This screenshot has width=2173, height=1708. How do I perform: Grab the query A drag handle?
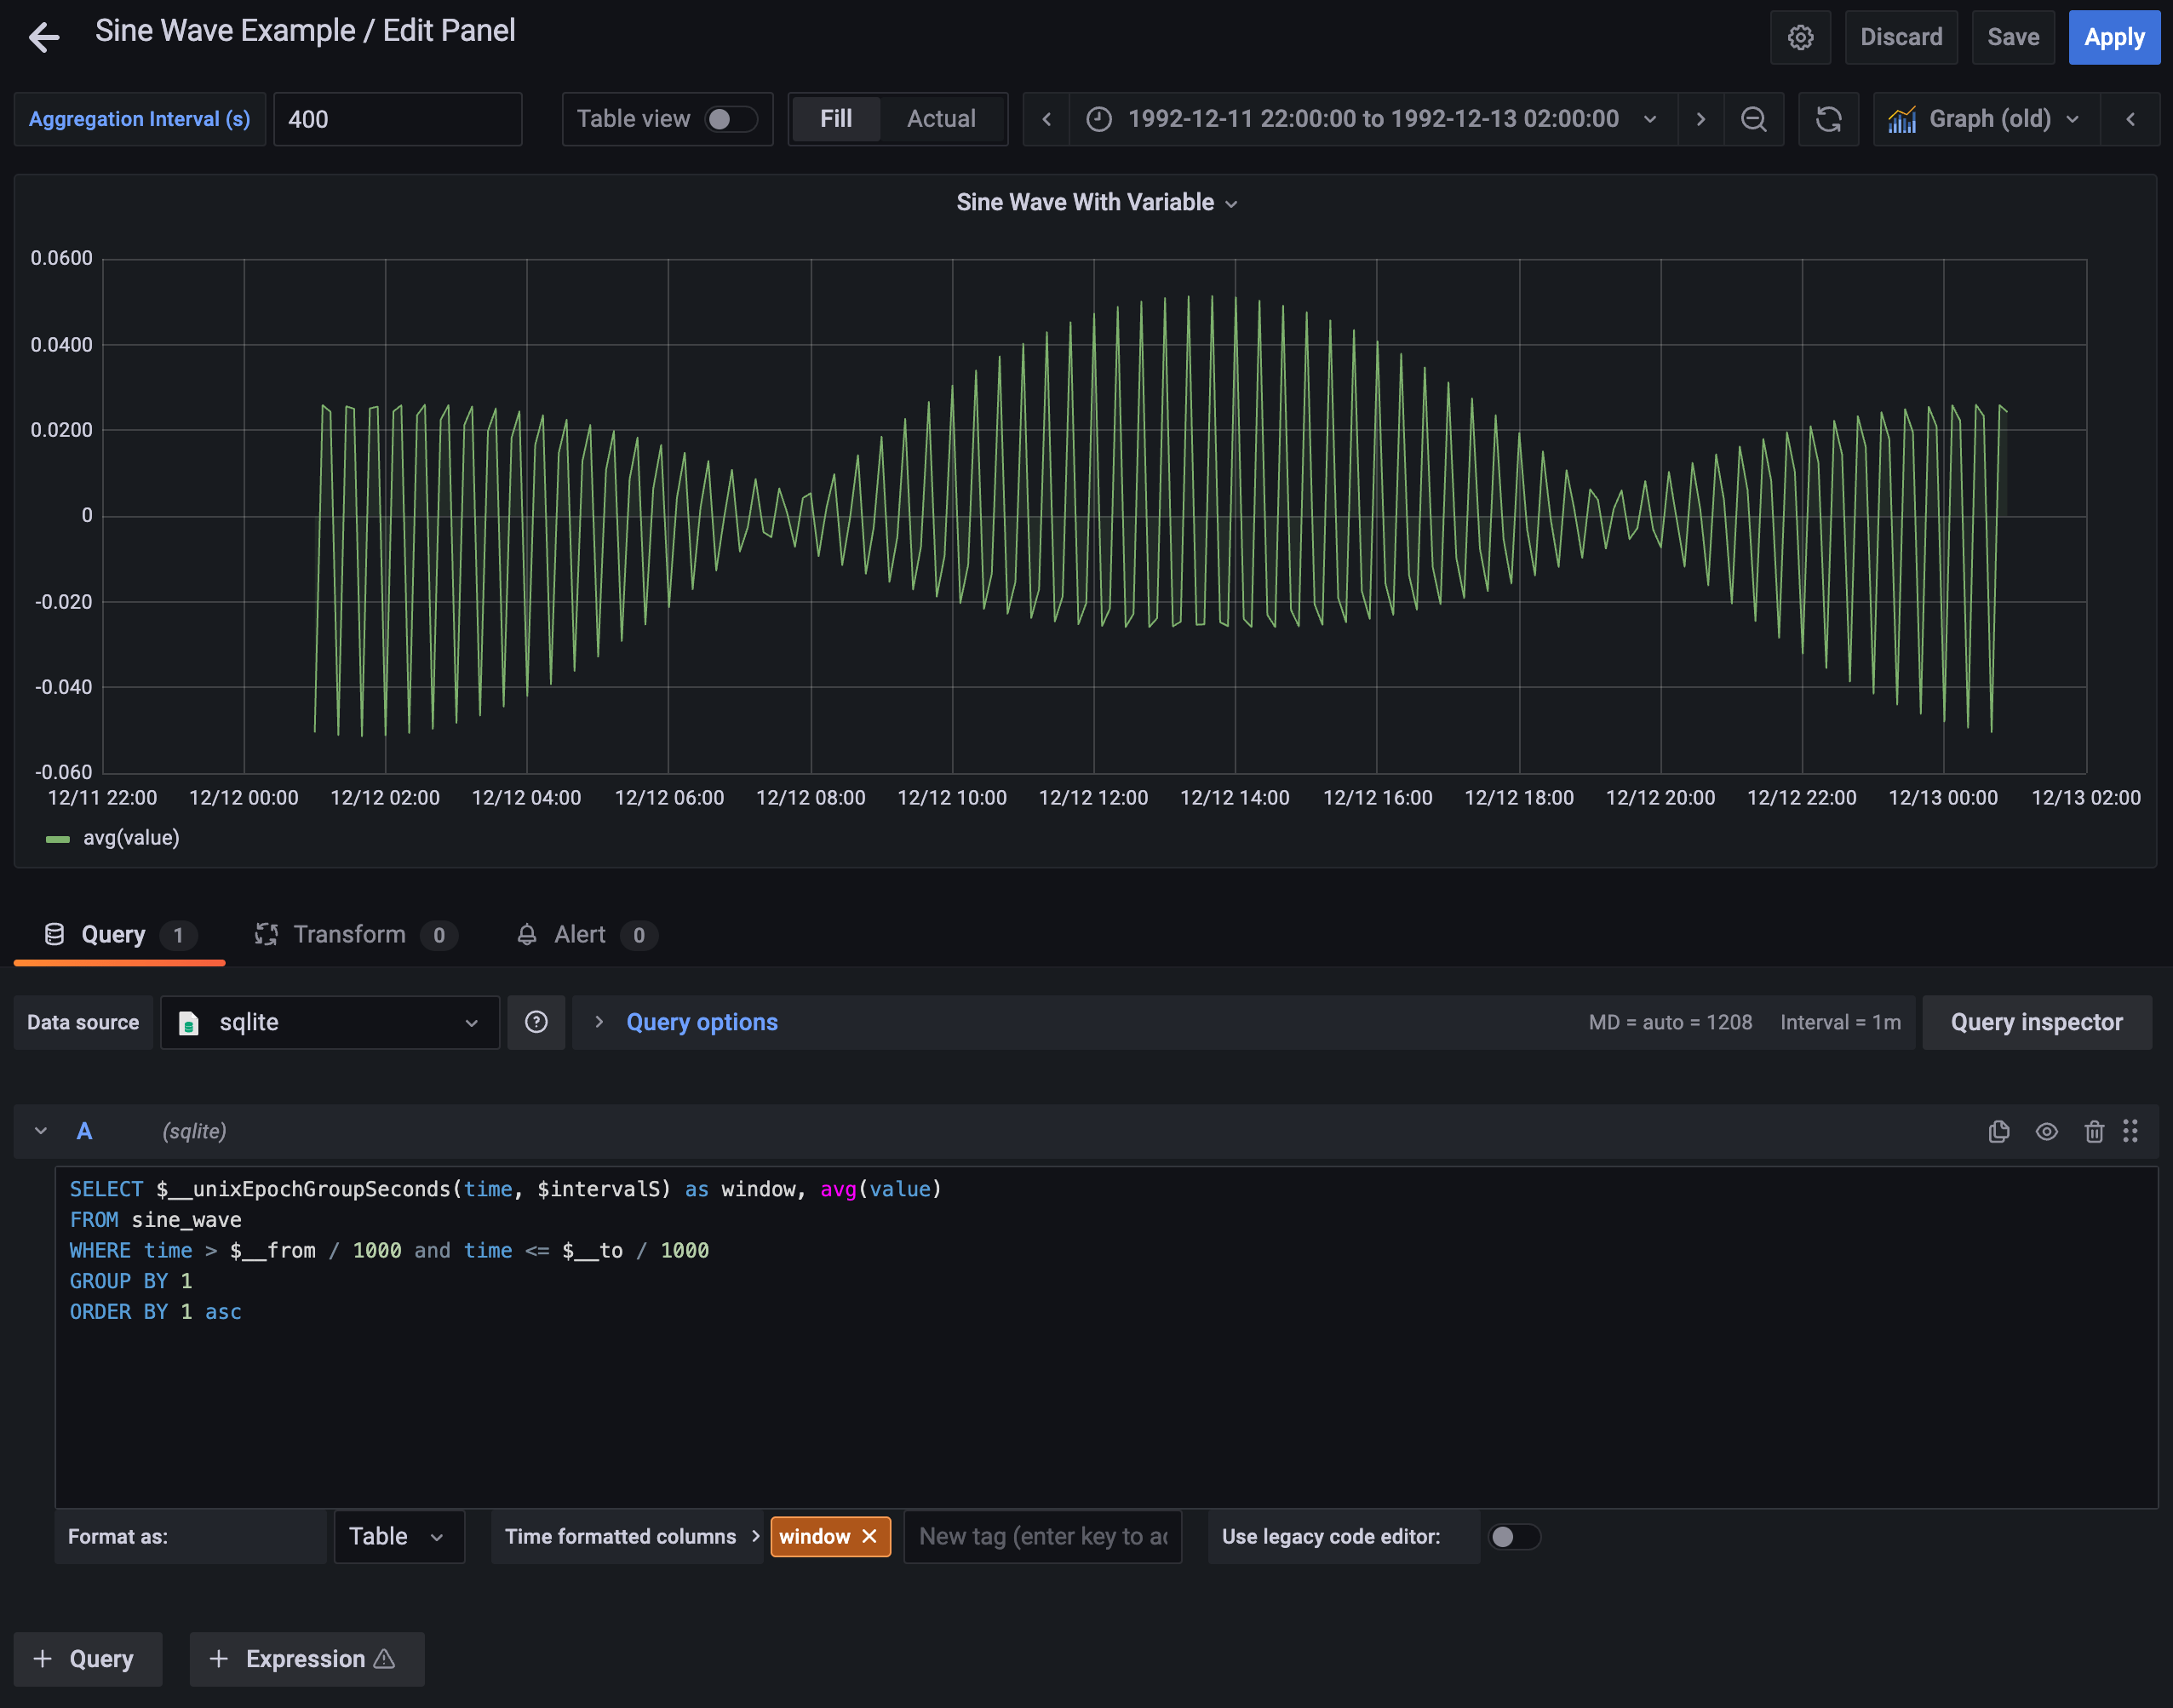[2130, 1131]
